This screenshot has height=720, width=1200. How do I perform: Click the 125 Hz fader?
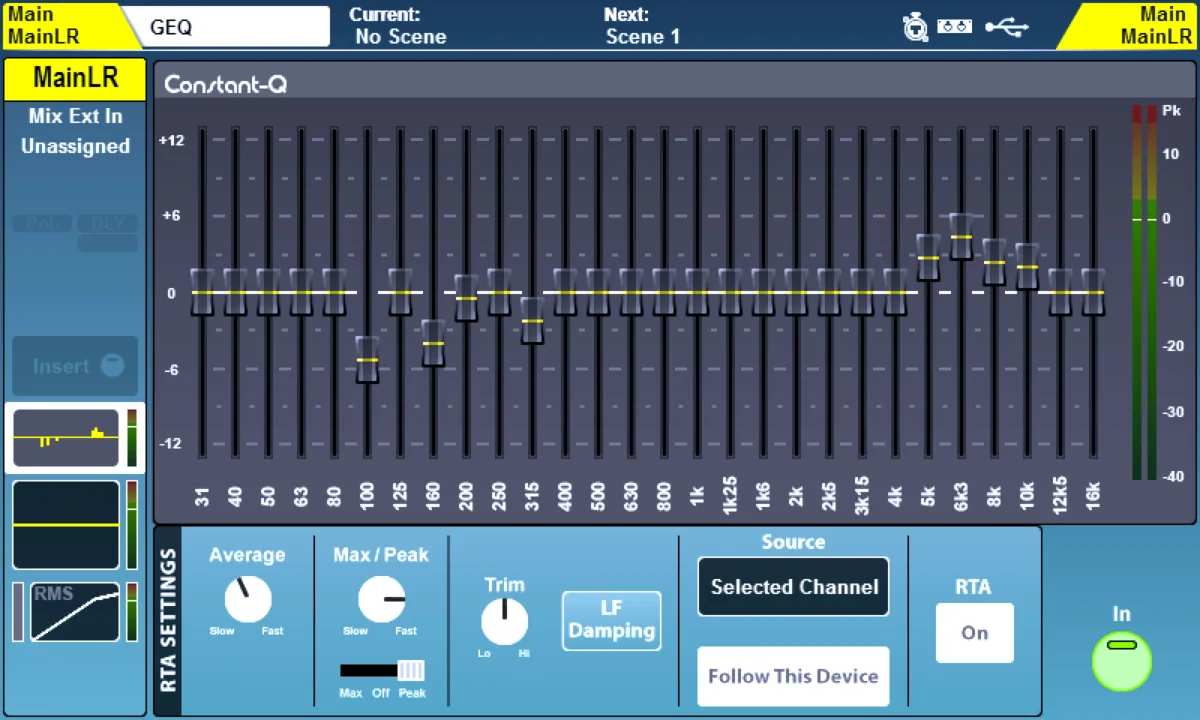pyautogui.click(x=400, y=292)
